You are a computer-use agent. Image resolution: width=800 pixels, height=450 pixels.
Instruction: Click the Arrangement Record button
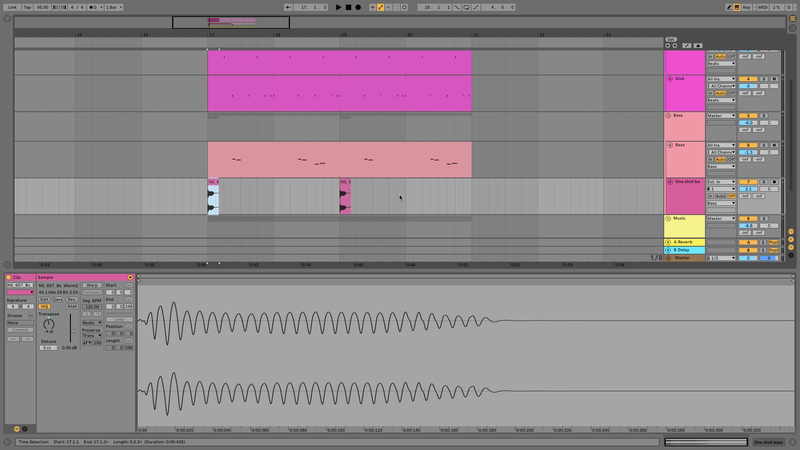point(358,7)
